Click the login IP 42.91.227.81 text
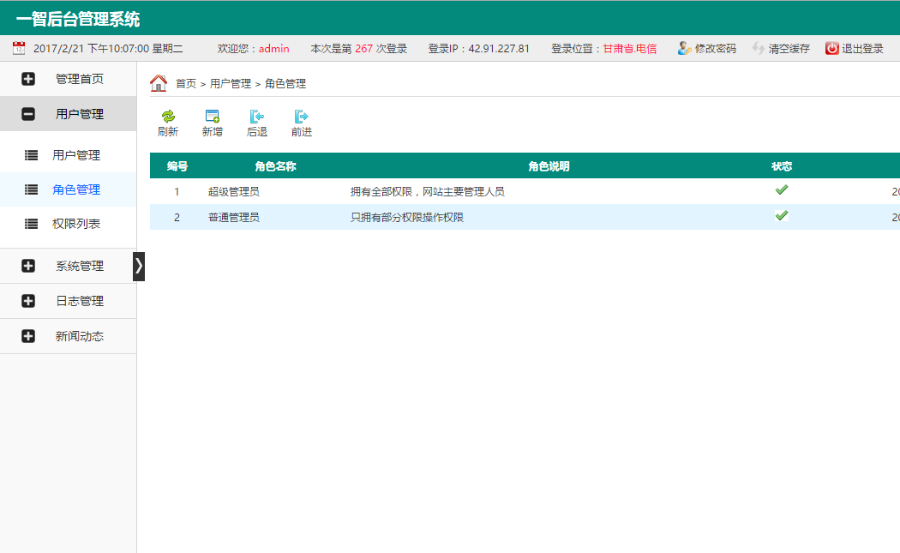 (499, 49)
